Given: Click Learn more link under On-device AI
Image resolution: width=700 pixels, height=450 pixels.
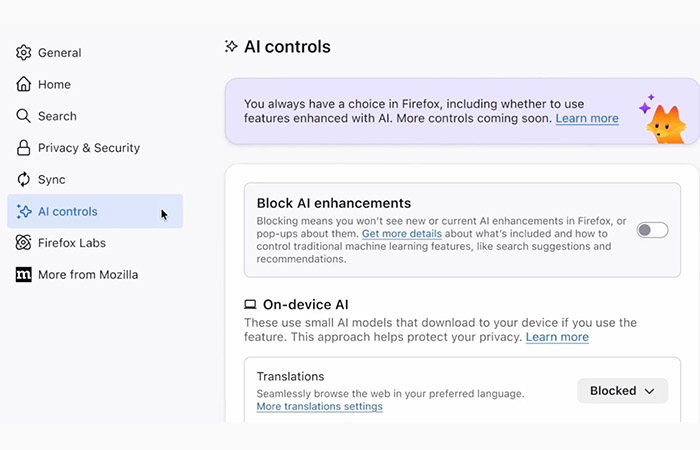Looking at the screenshot, I should [x=557, y=337].
